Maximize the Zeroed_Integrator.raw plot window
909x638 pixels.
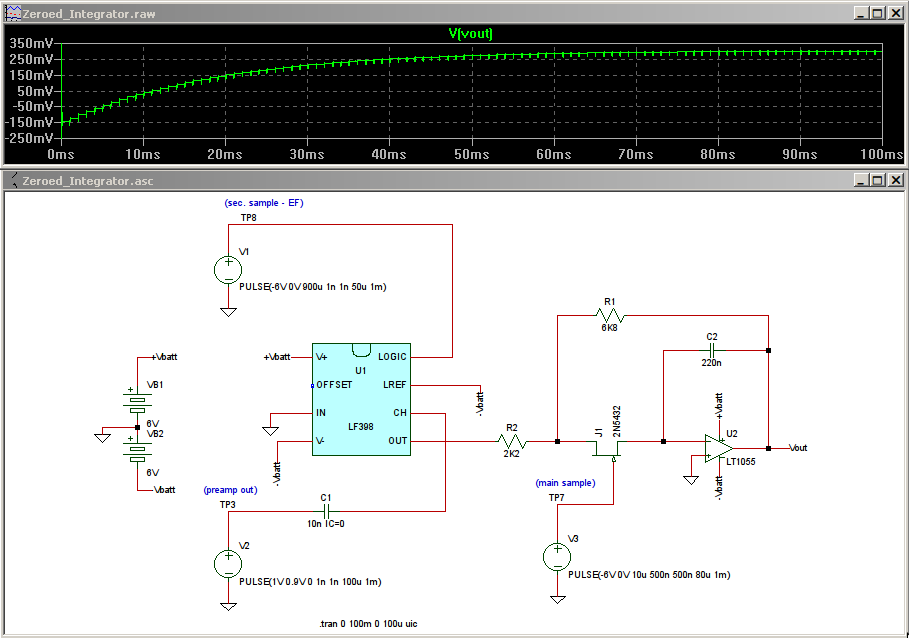[x=877, y=13]
